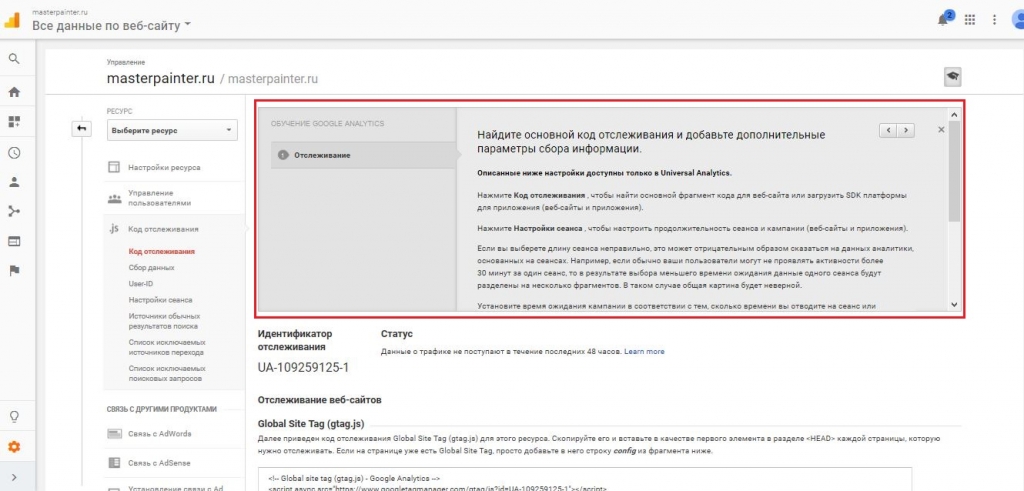Collapse the 'Код отслеживания' .js section

point(163,229)
